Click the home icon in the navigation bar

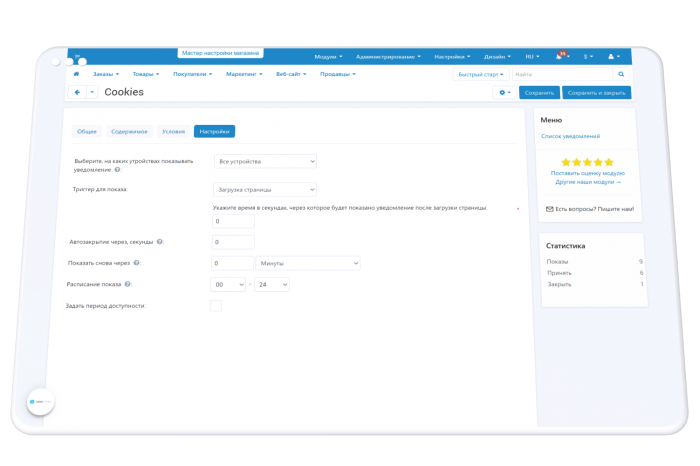(x=76, y=74)
